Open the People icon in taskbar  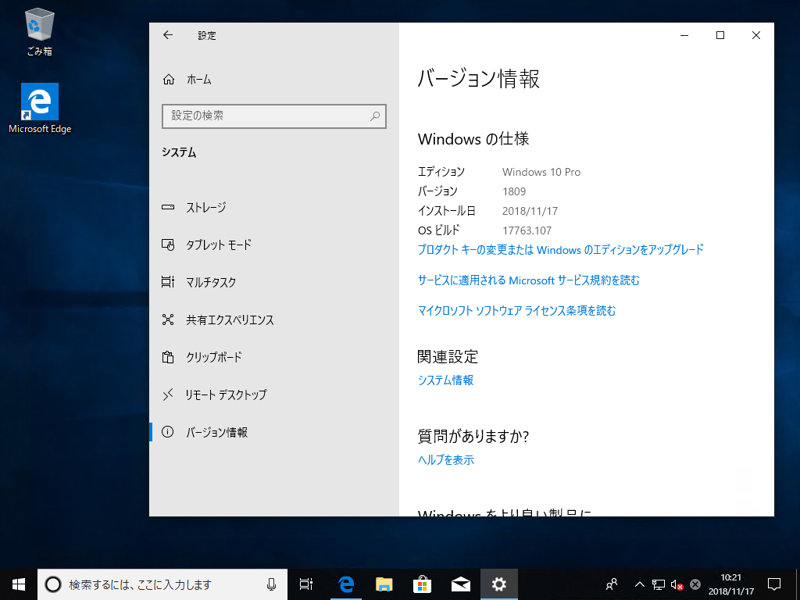pyautogui.click(x=611, y=584)
